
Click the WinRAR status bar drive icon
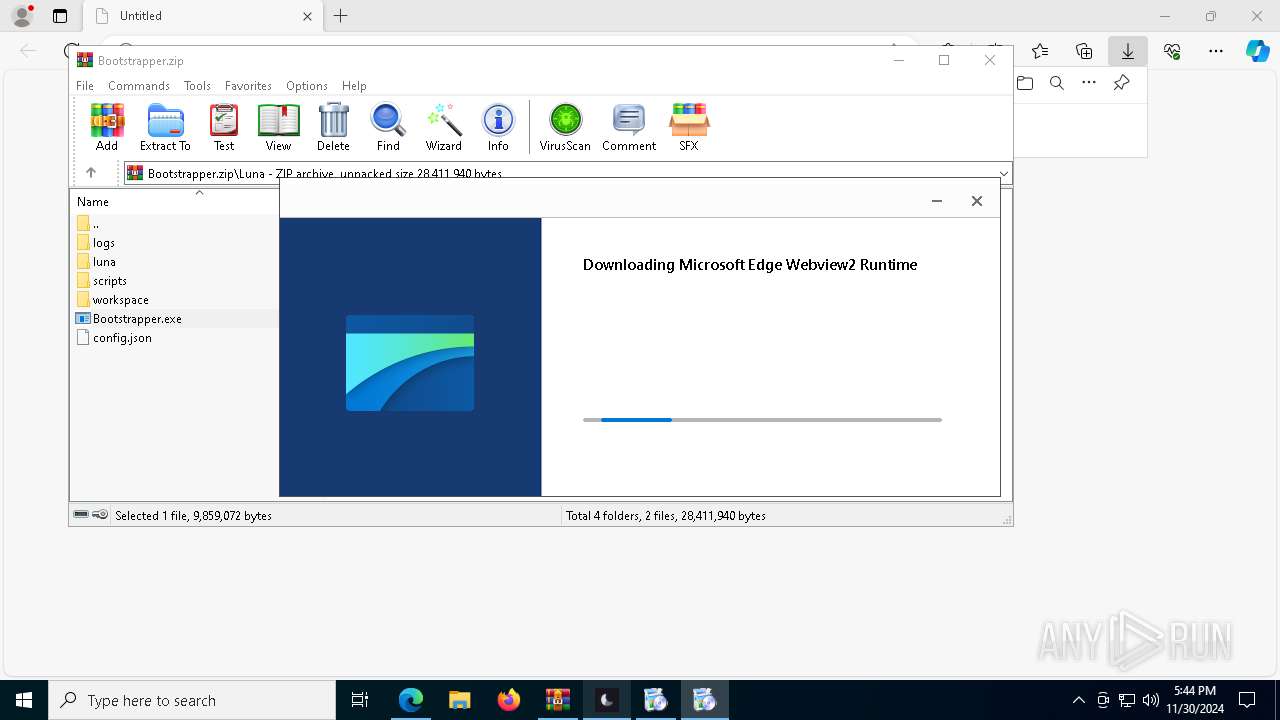(x=81, y=515)
